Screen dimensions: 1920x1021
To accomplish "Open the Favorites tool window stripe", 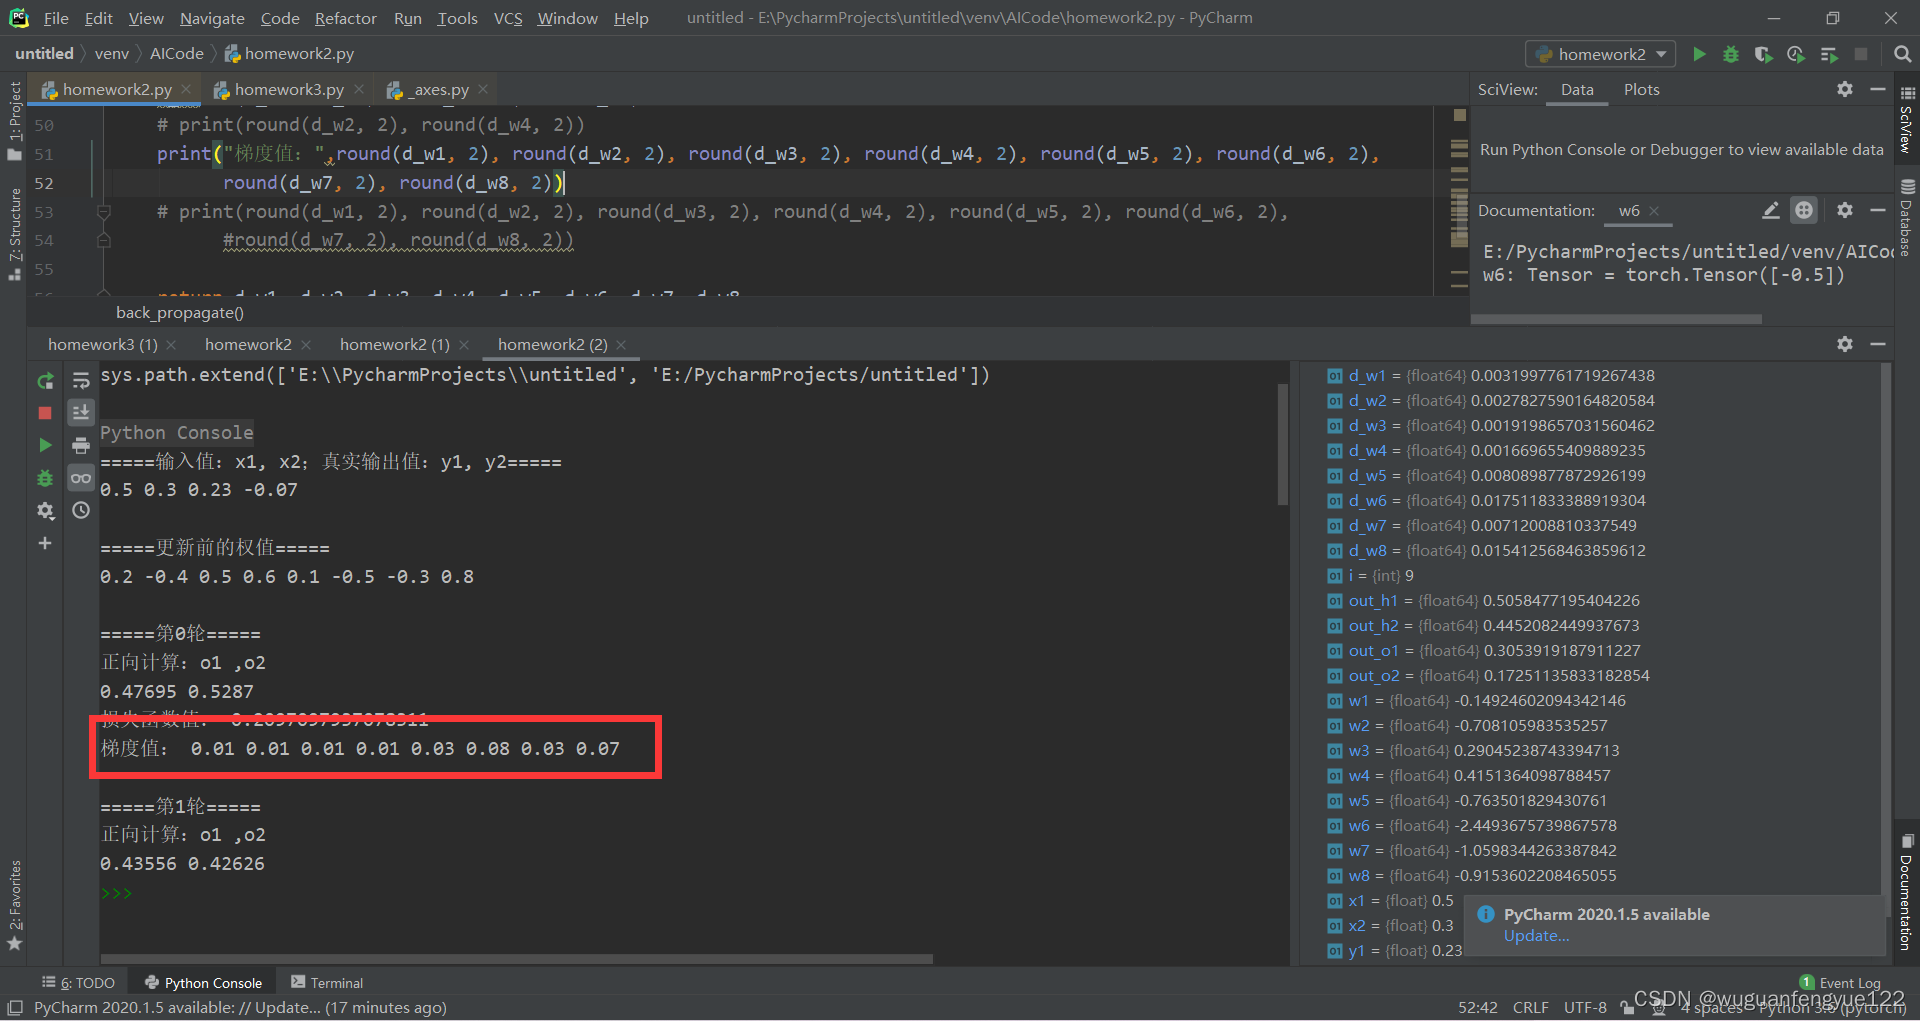I will coord(14,905).
